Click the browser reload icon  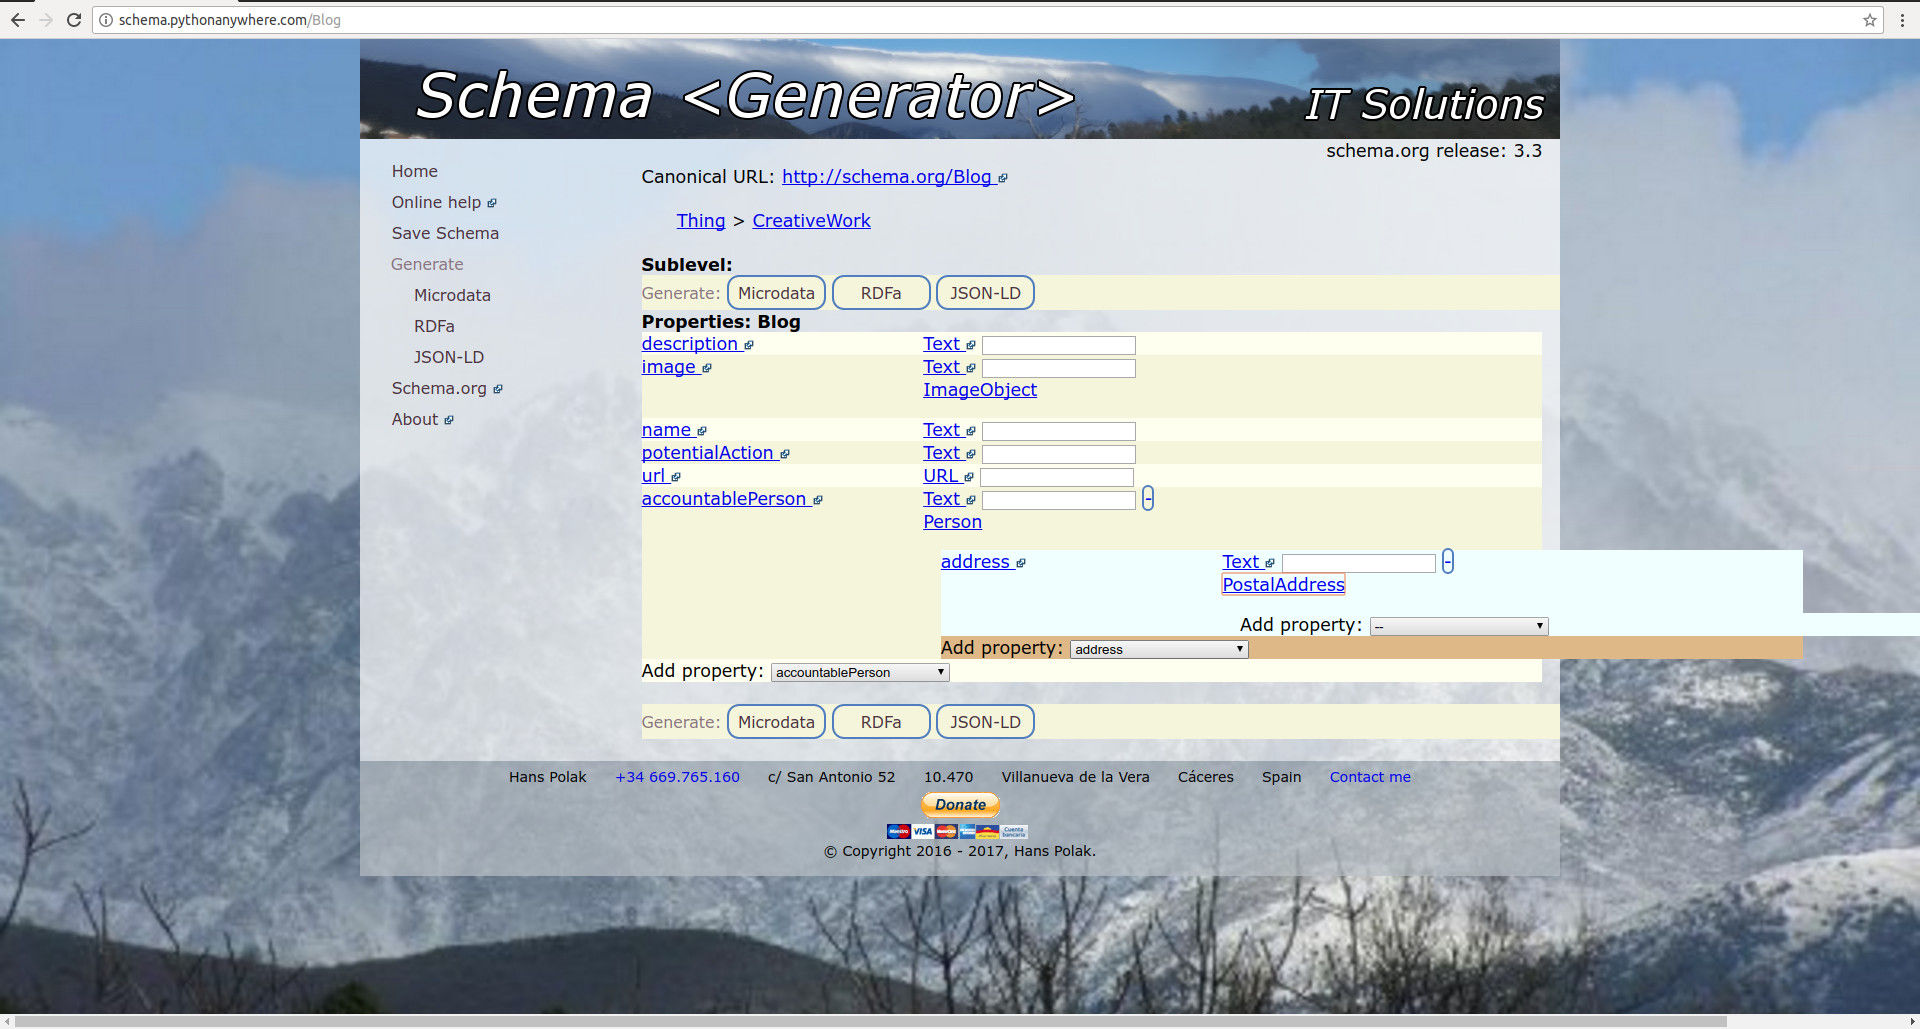[74, 20]
